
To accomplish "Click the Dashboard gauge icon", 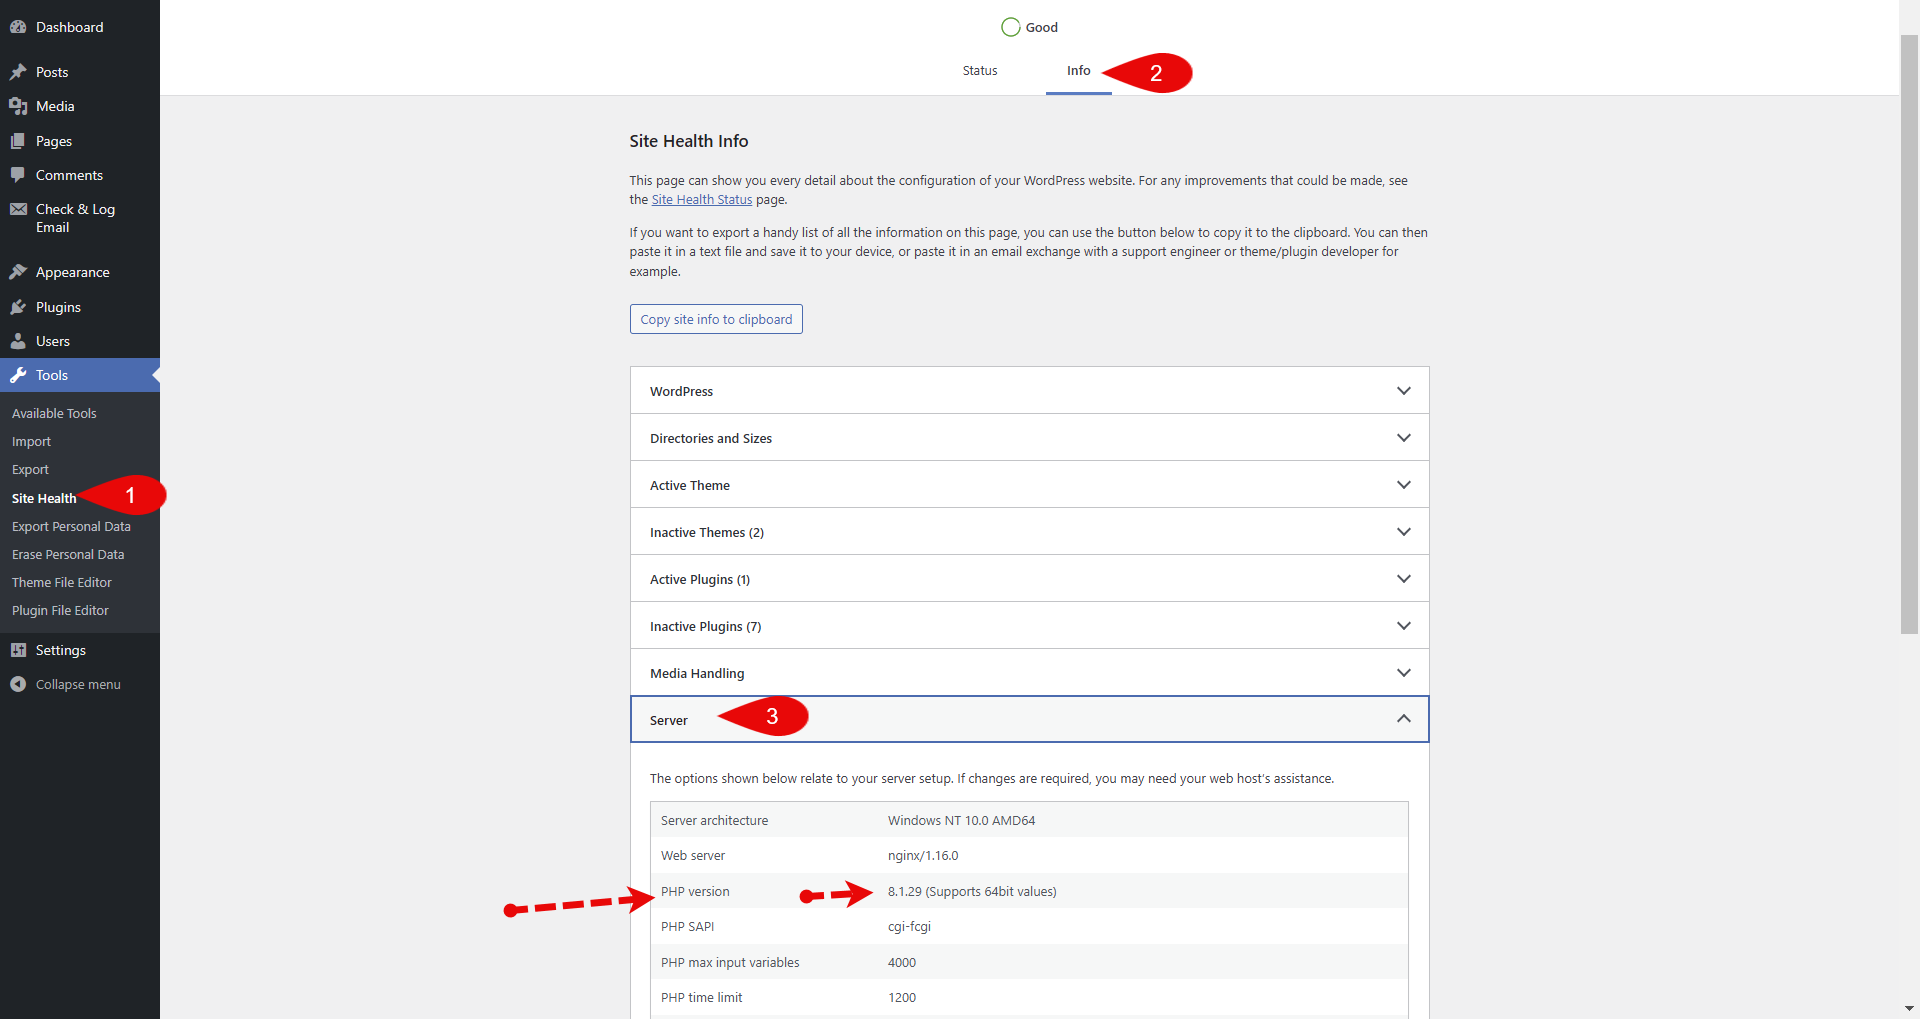I will coord(18,27).
